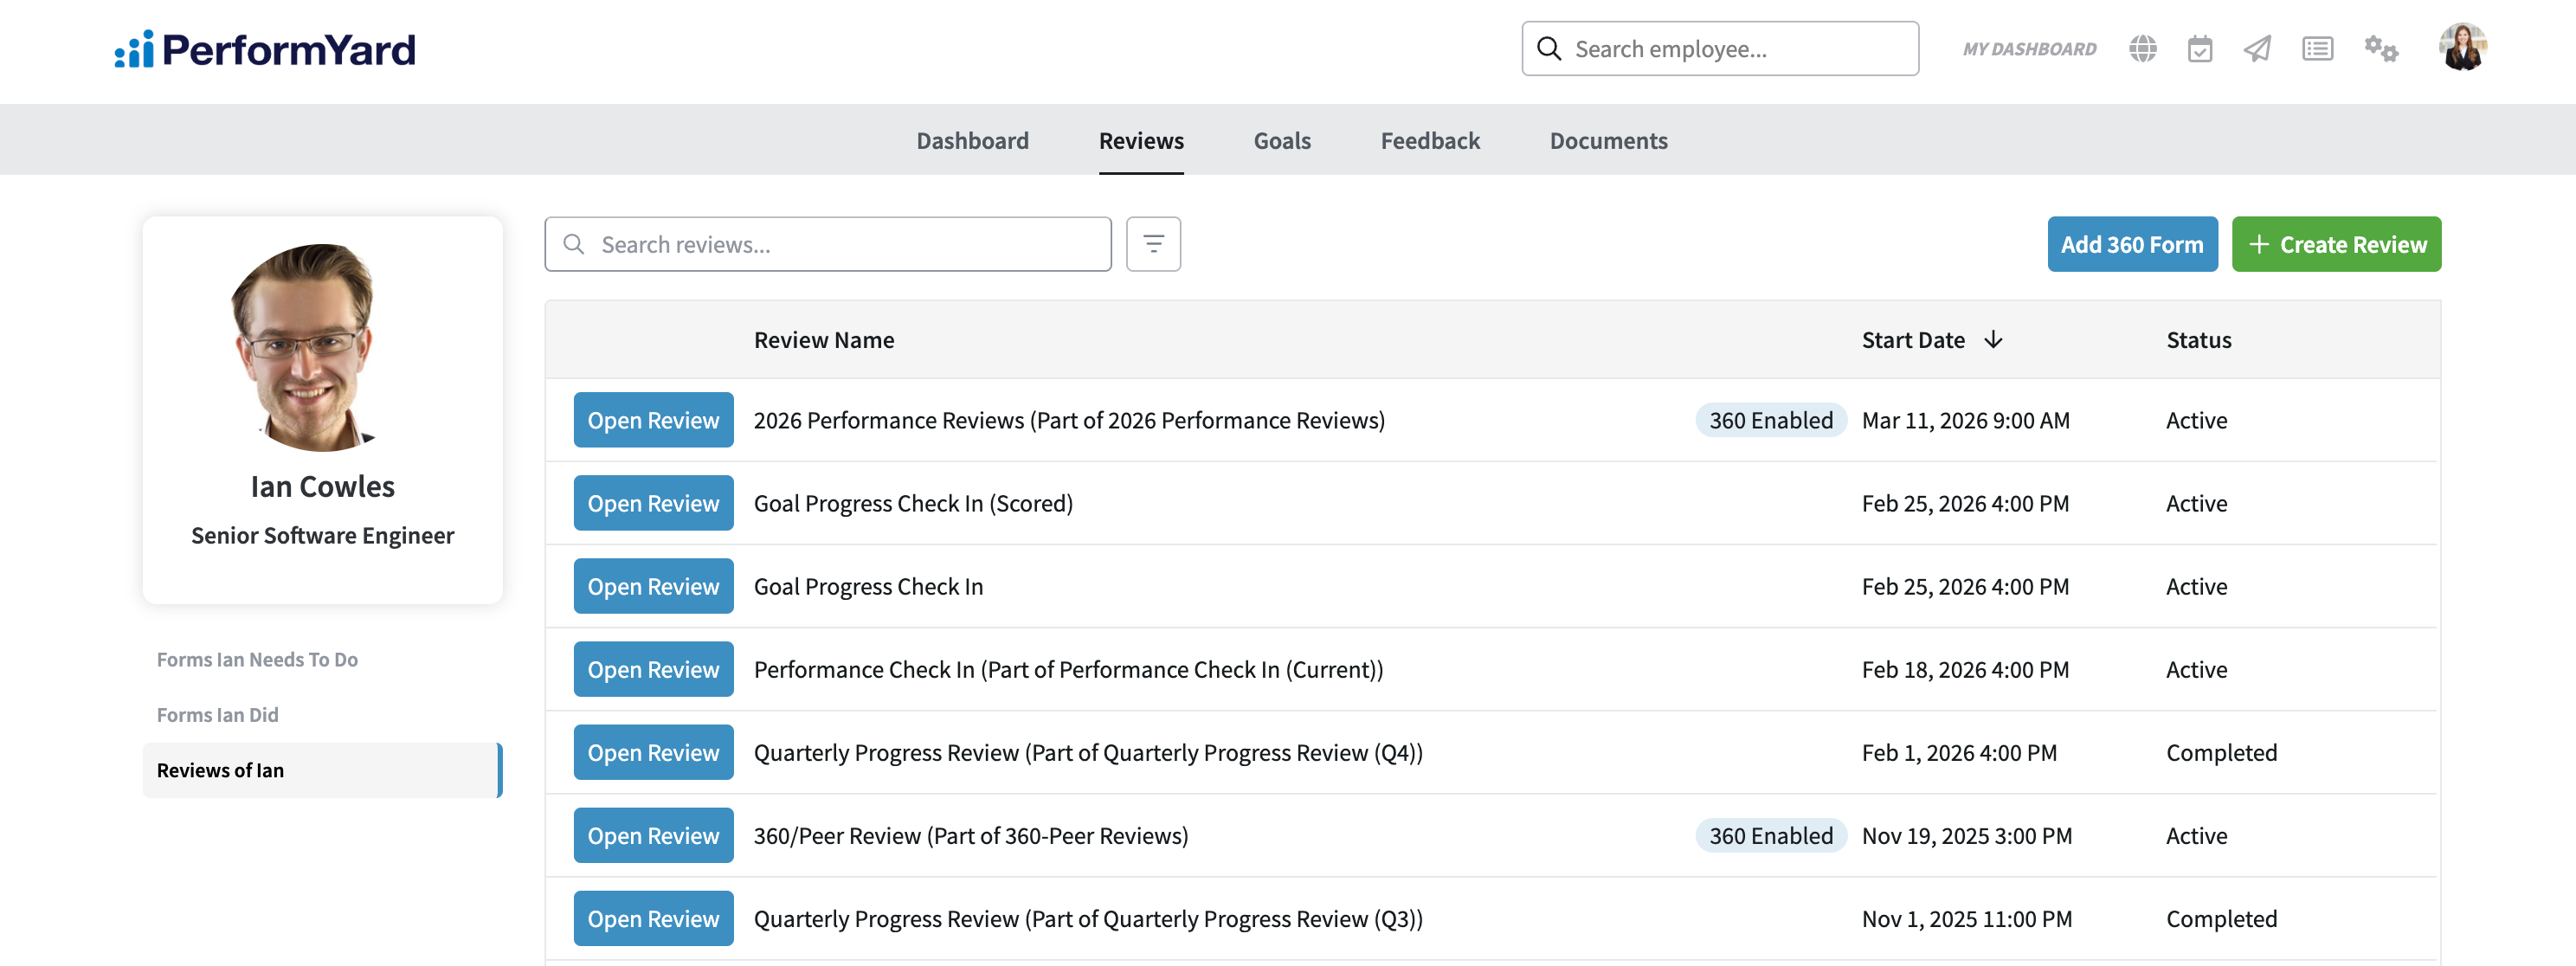Click the globe icon in header
Image resolution: width=2576 pixels, height=966 pixels.
pyautogui.click(x=2142, y=49)
